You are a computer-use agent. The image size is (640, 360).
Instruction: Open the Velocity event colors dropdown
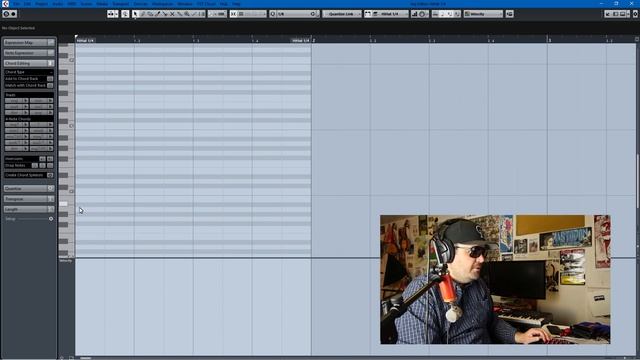(483, 14)
